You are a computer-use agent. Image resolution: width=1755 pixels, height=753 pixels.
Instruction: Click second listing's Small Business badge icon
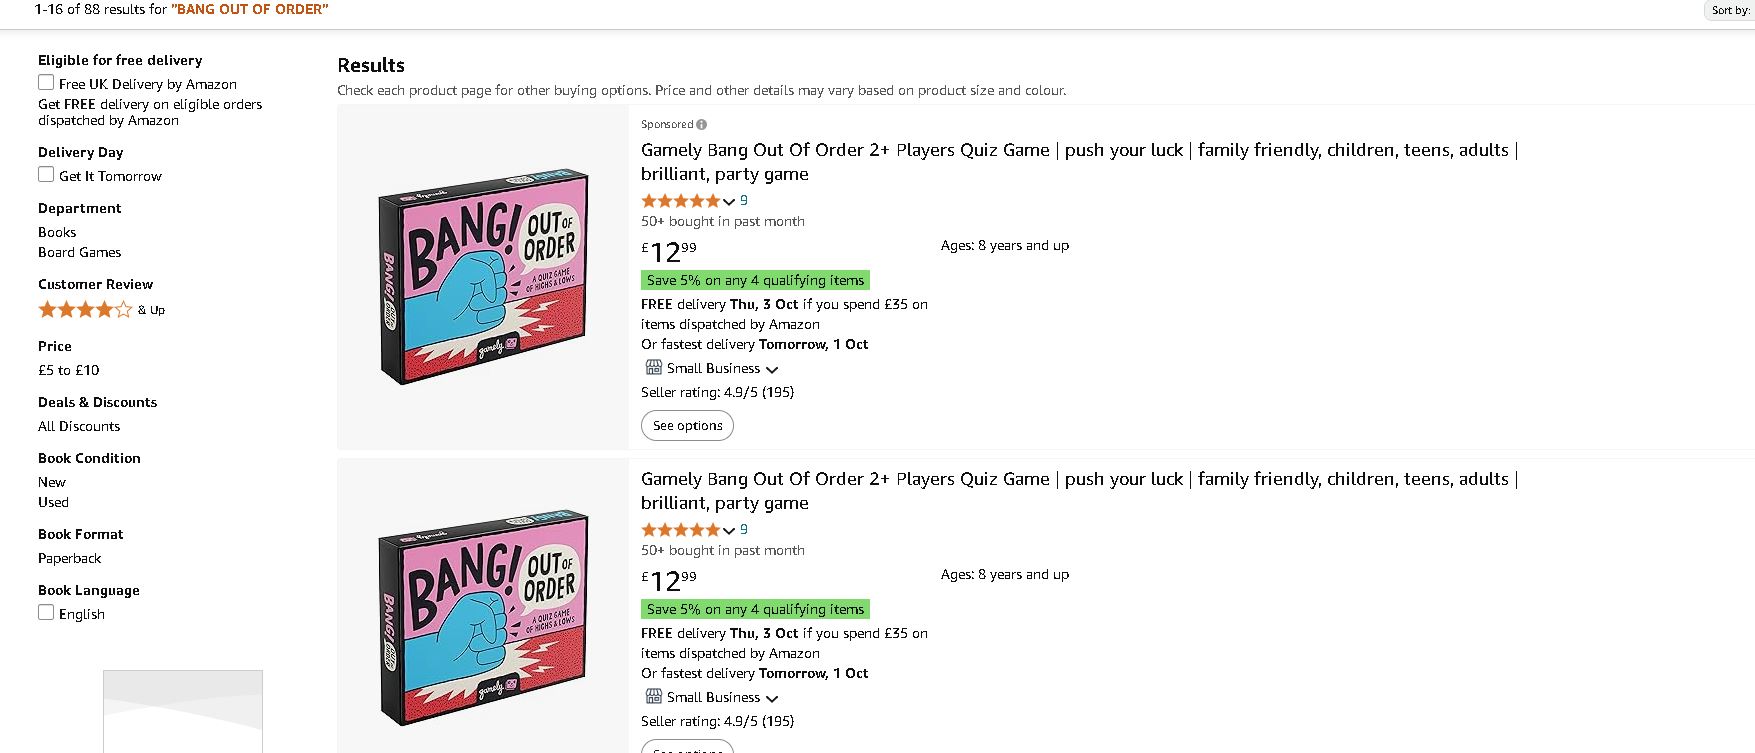tap(654, 696)
